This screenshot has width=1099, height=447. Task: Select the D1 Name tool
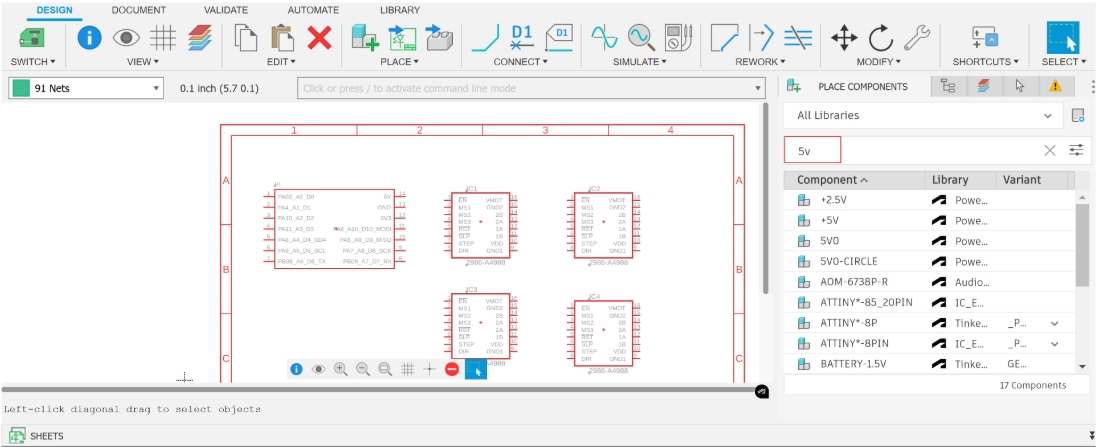coord(521,37)
